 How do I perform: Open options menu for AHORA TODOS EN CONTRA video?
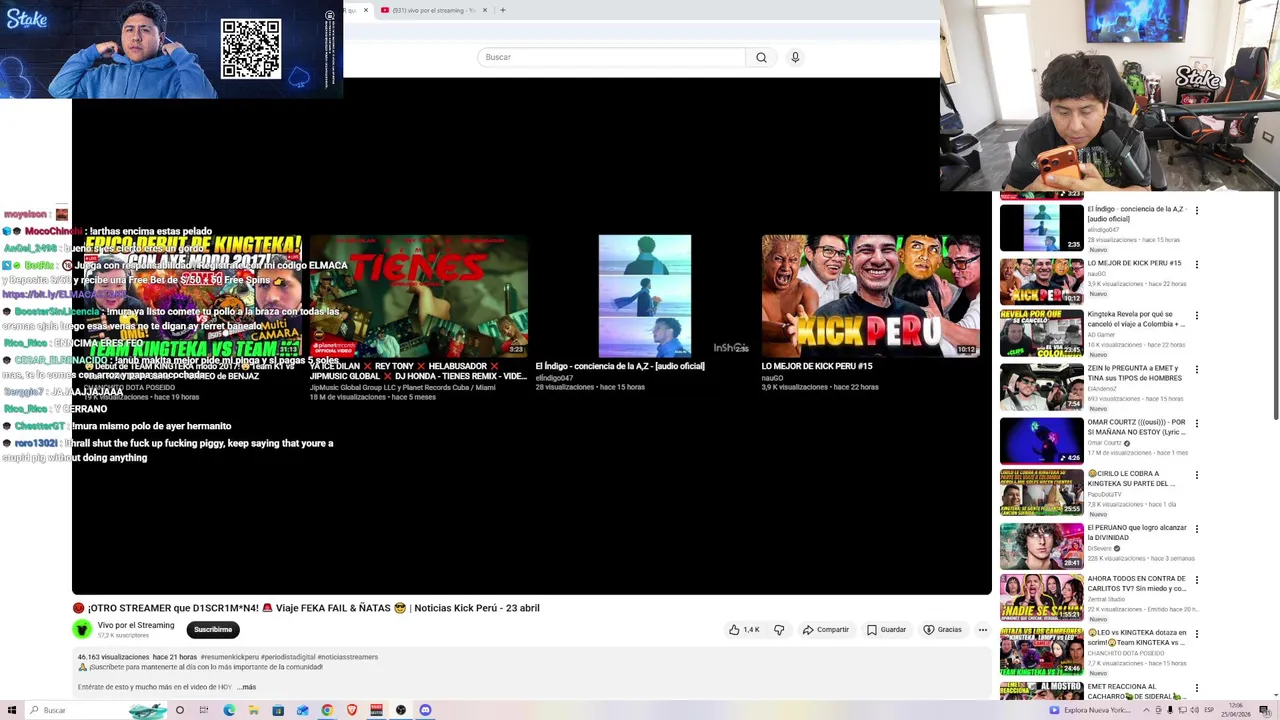1196,580
